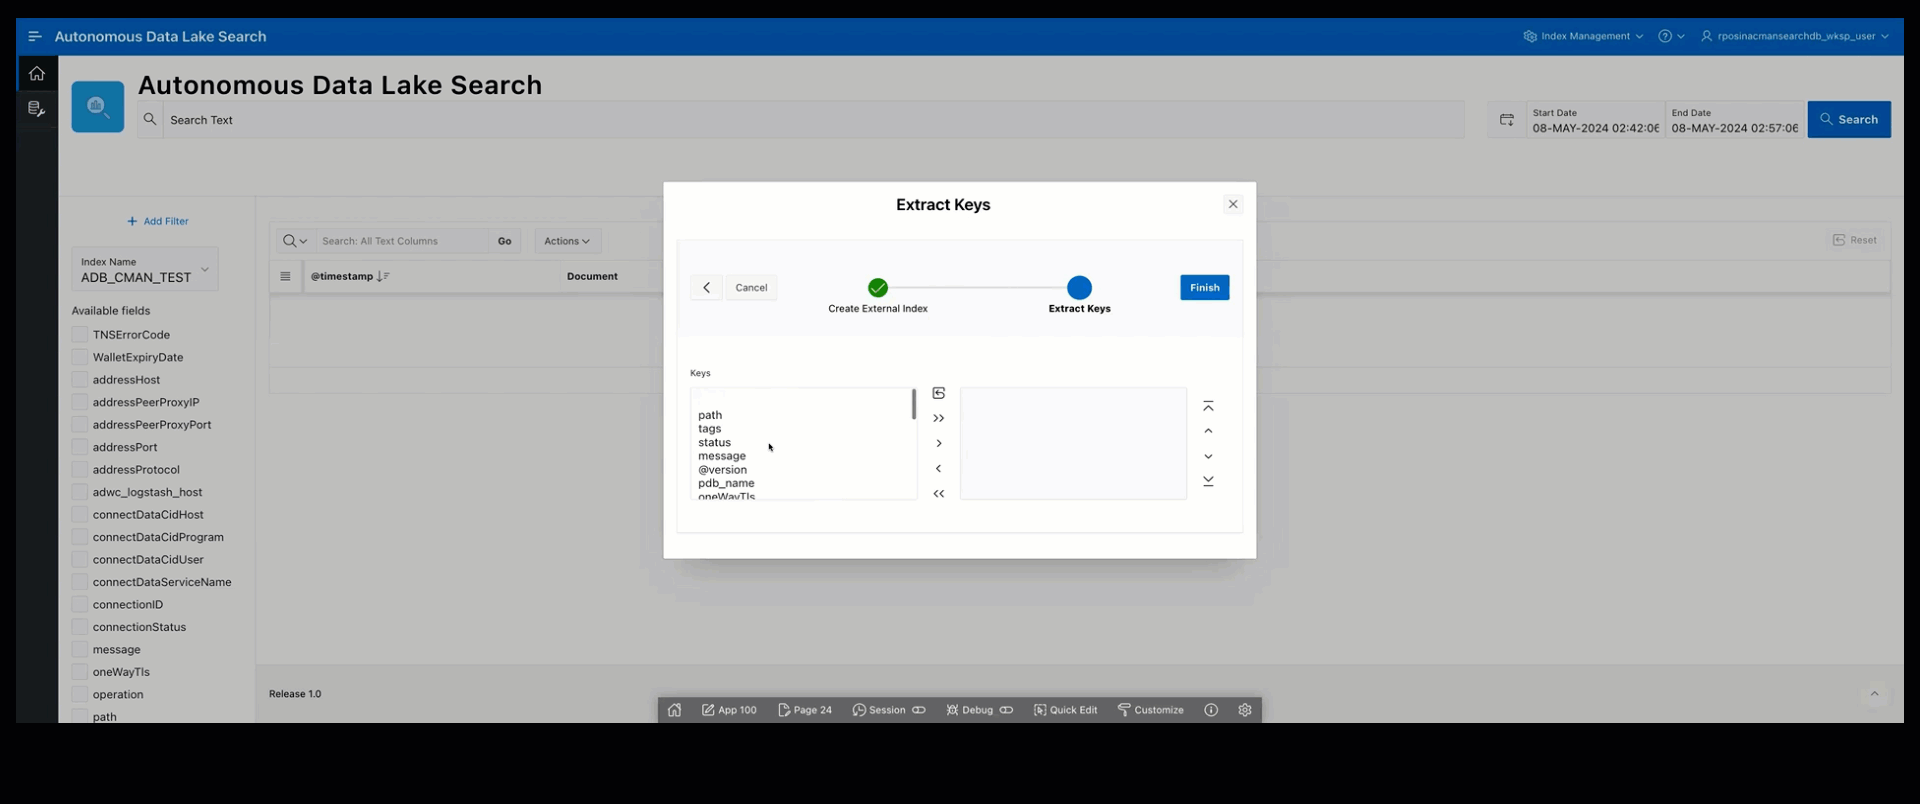Screen dimensions: 1920x804
Task: Click the scroll-to-top arrow button
Action: 1875,694
